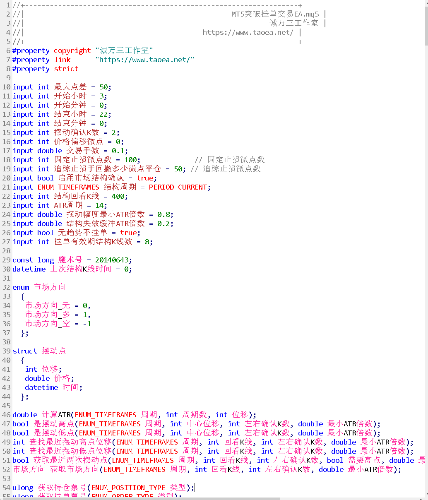The image size is (428, 500).
Task: Click the "int" keyword starting line 49
Action: [x=19, y=442]
